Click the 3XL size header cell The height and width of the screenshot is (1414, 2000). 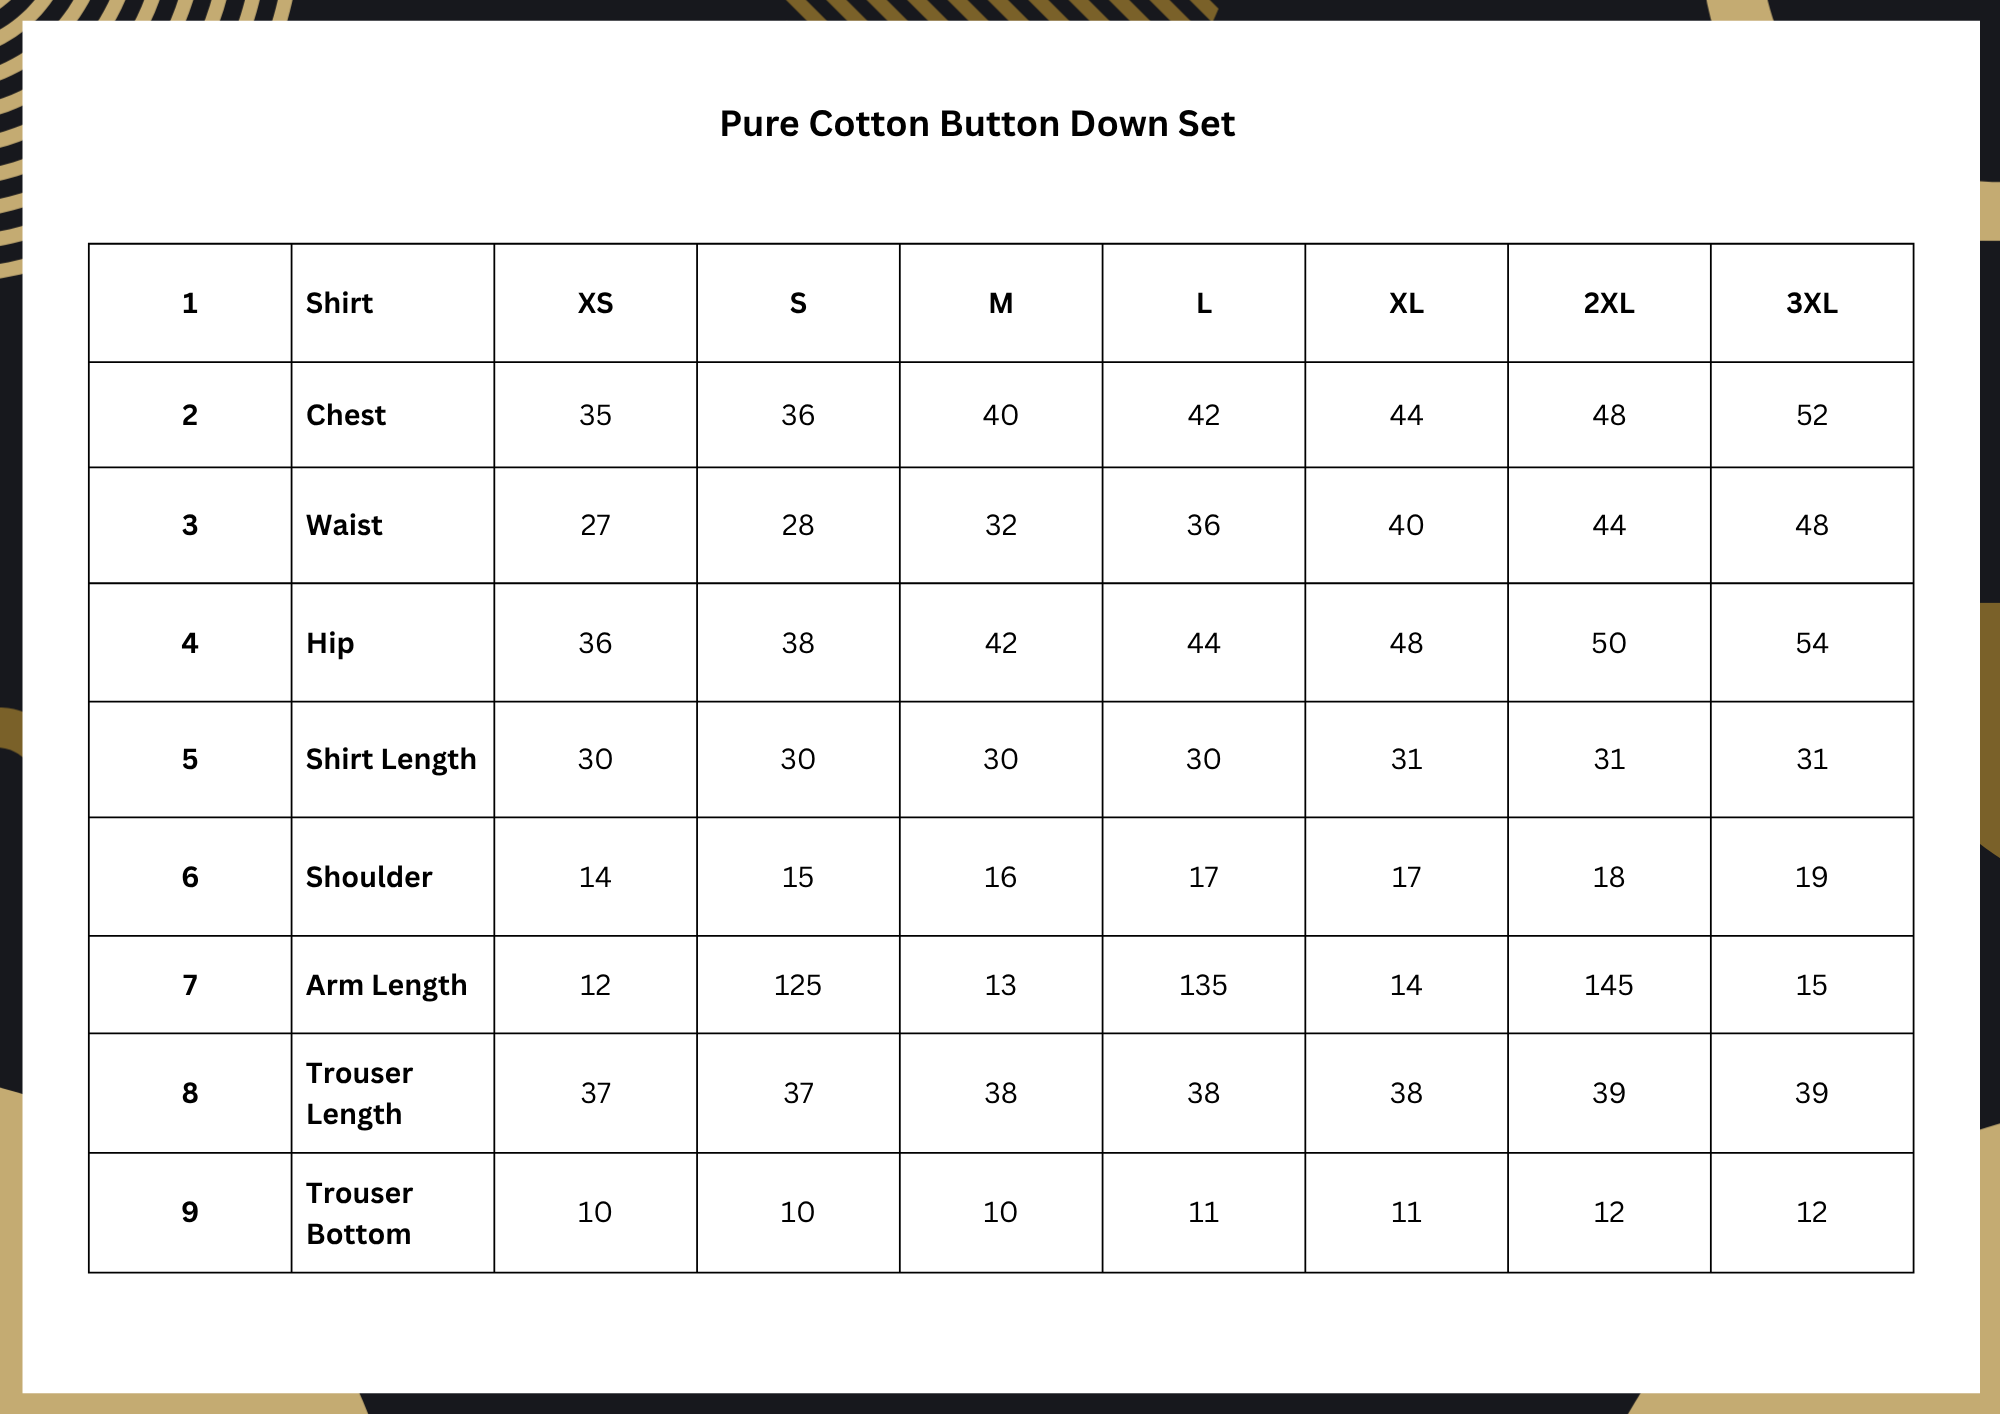[x=1811, y=303]
